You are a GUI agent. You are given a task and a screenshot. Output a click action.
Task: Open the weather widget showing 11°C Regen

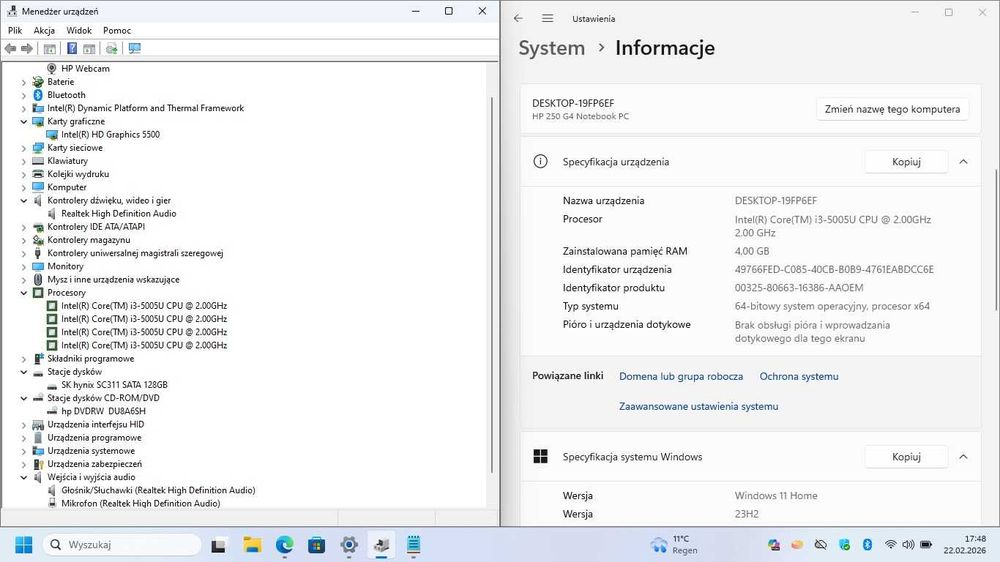tap(674, 545)
